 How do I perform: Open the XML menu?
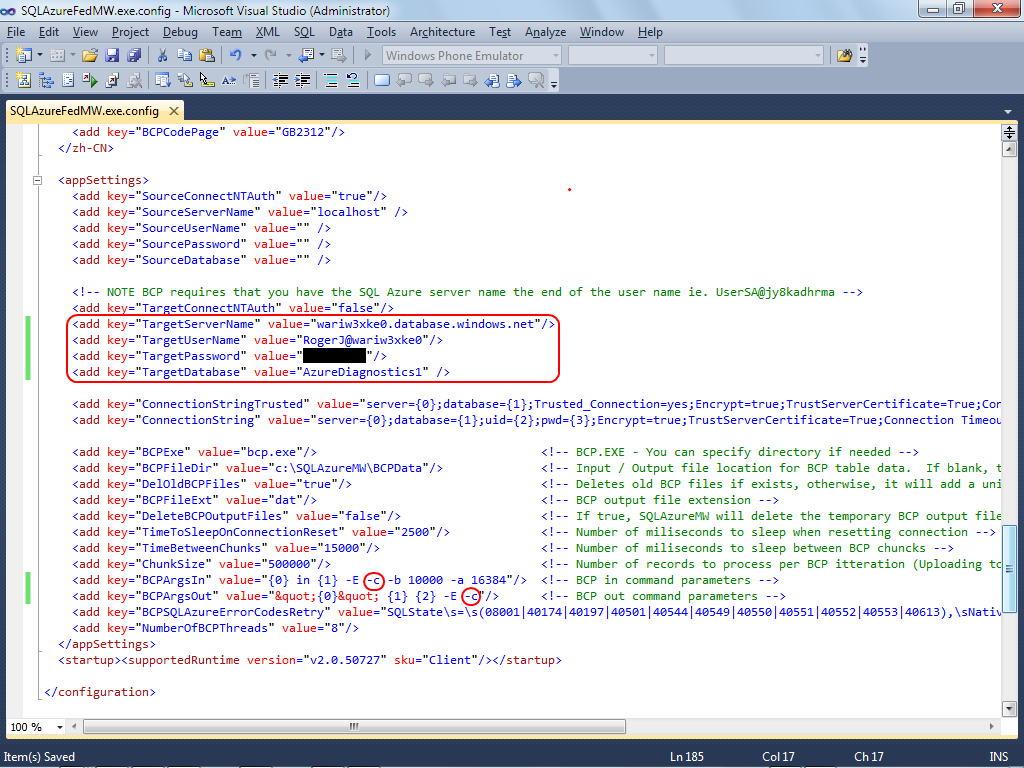pyautogui.click(x=267, y=32)
